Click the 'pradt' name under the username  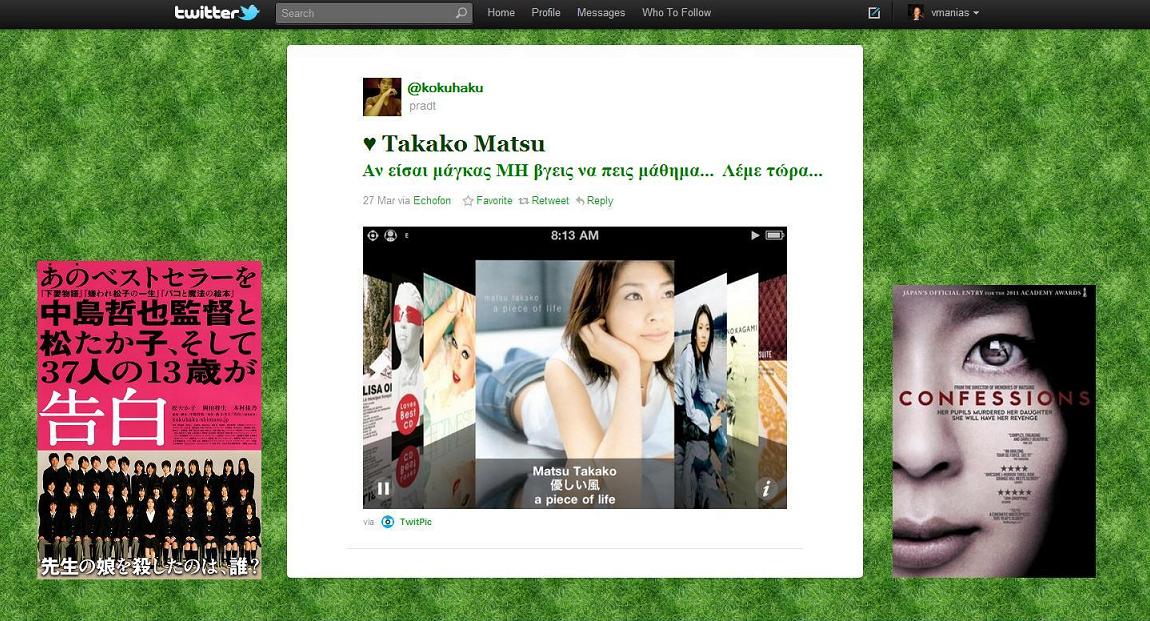click(x=422, y=106)
